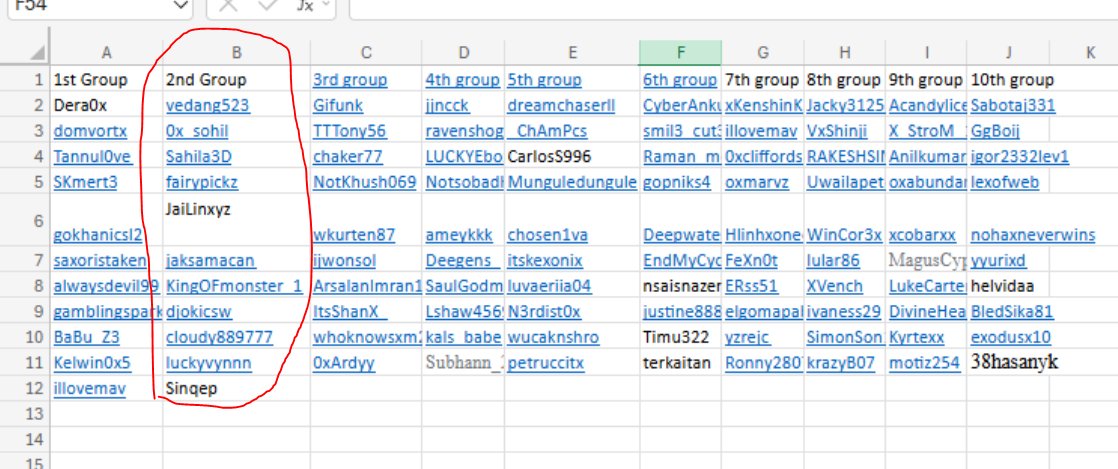Select the Dera0x cell

pos(107,105)
